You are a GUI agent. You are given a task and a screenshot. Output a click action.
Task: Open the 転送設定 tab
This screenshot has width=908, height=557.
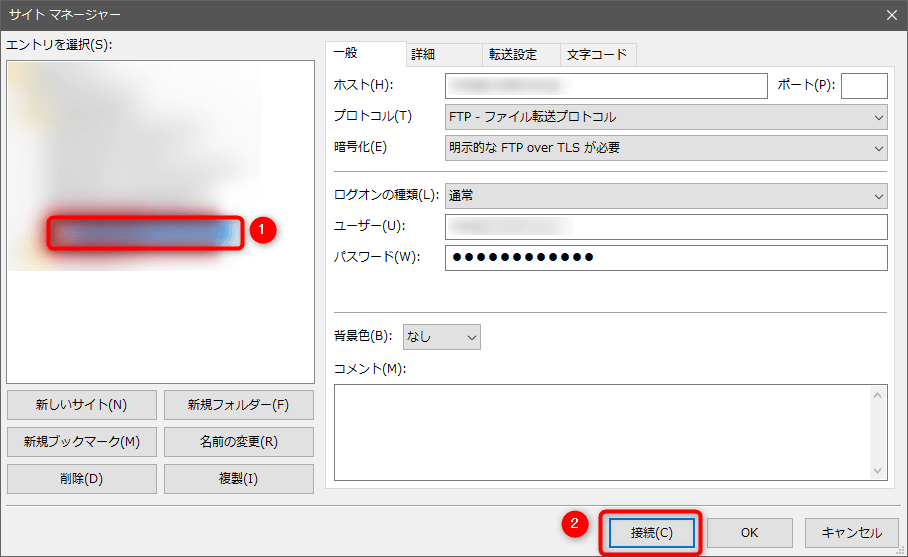(x=512, y=54)
